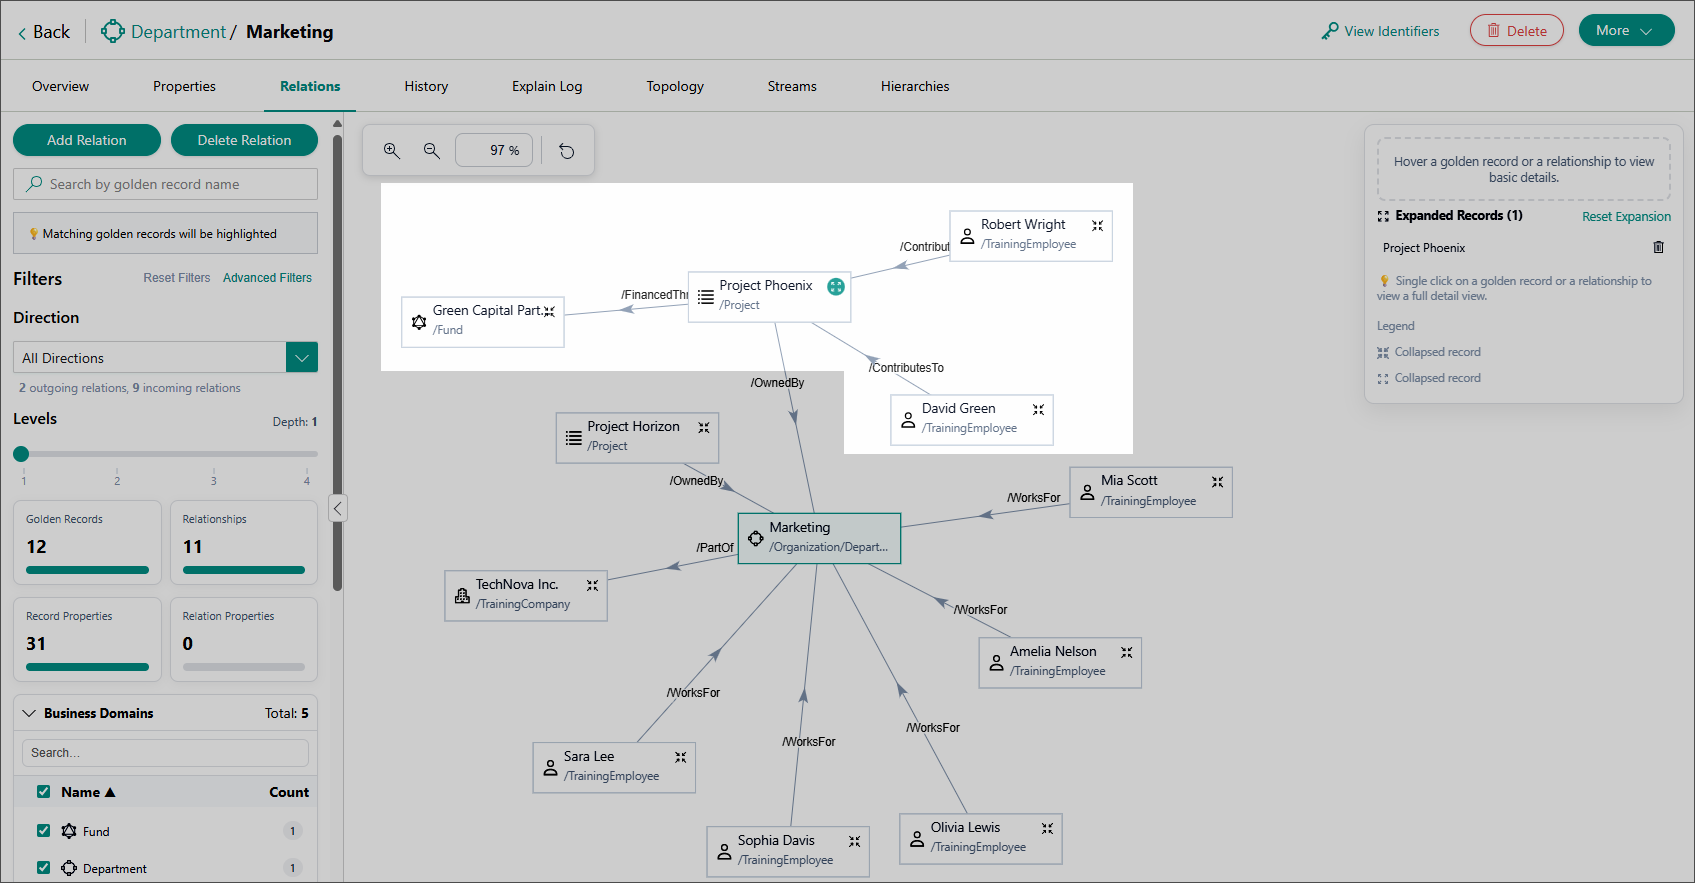The image size is (1695, 883).
Task: Expand the Mia Scott node icon
Action: coord(1217,482)
